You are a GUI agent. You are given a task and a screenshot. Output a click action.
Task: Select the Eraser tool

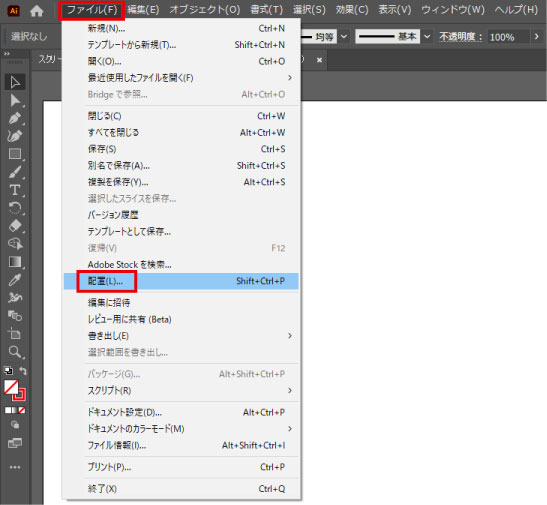coord(15,226)
